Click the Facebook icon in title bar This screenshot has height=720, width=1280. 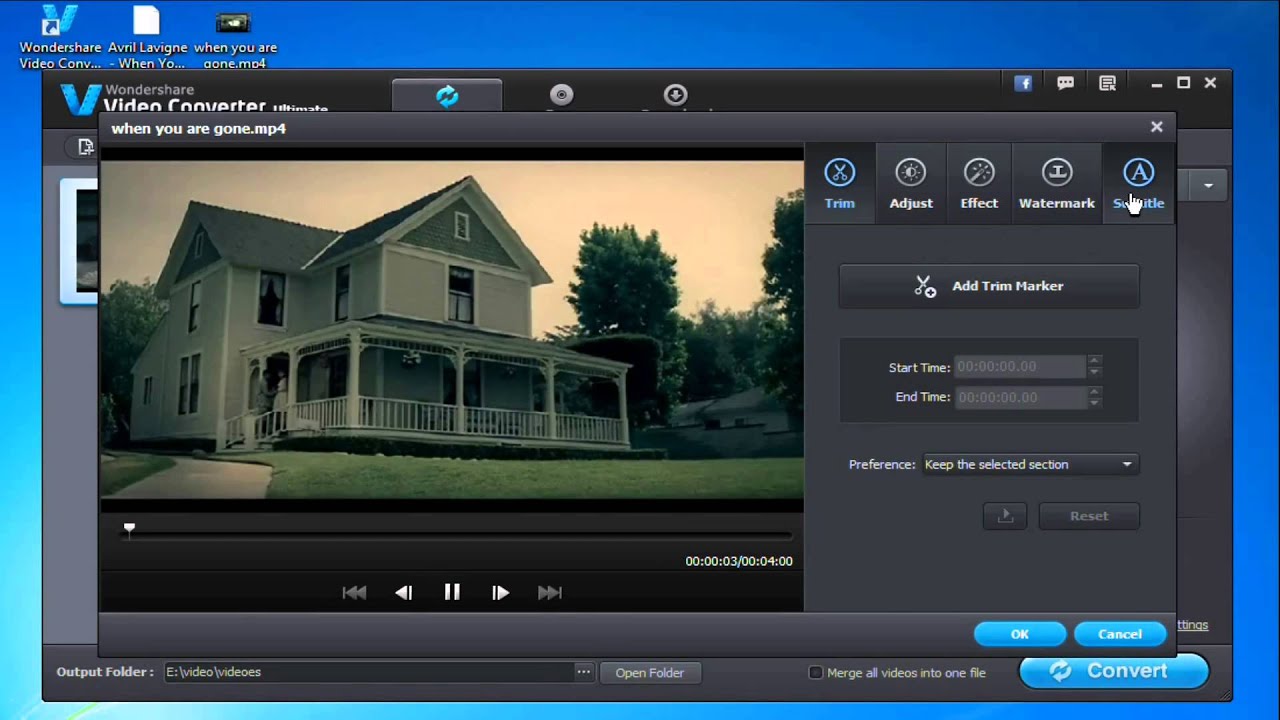1023,84
